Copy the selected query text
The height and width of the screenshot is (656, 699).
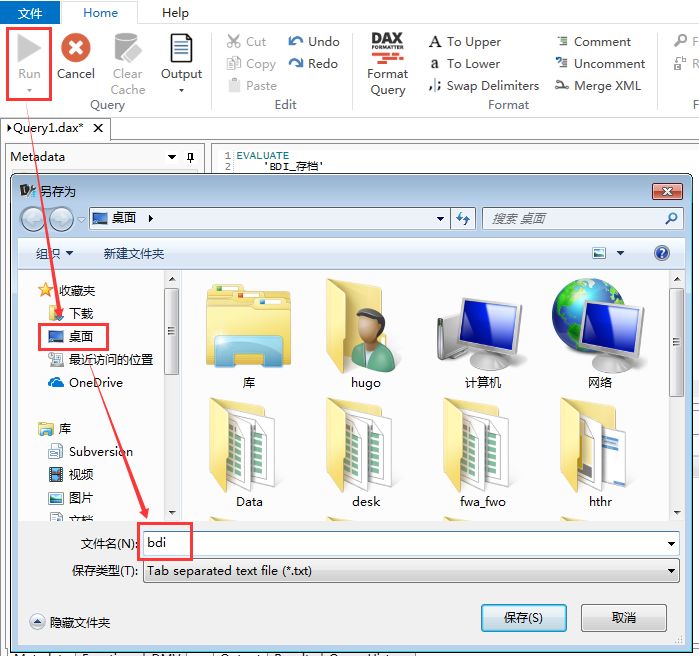click(251, 64)
